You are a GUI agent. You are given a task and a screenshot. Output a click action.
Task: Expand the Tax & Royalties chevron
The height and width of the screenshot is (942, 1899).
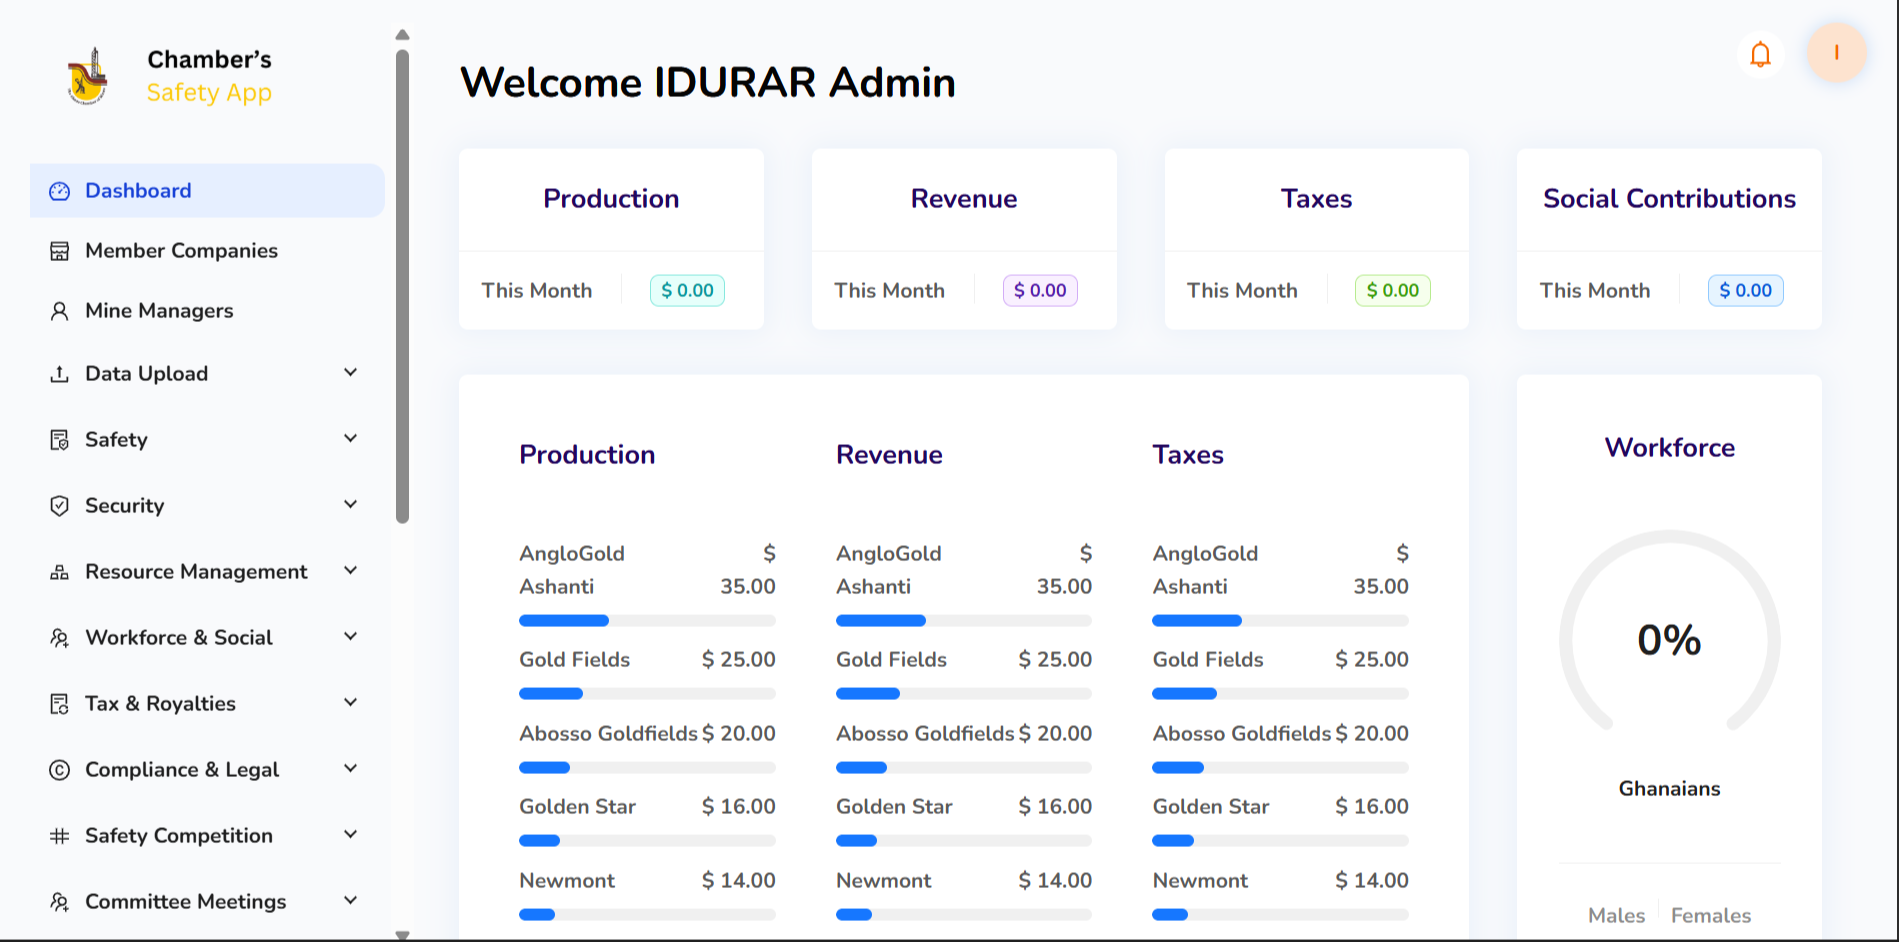(350, 703)
